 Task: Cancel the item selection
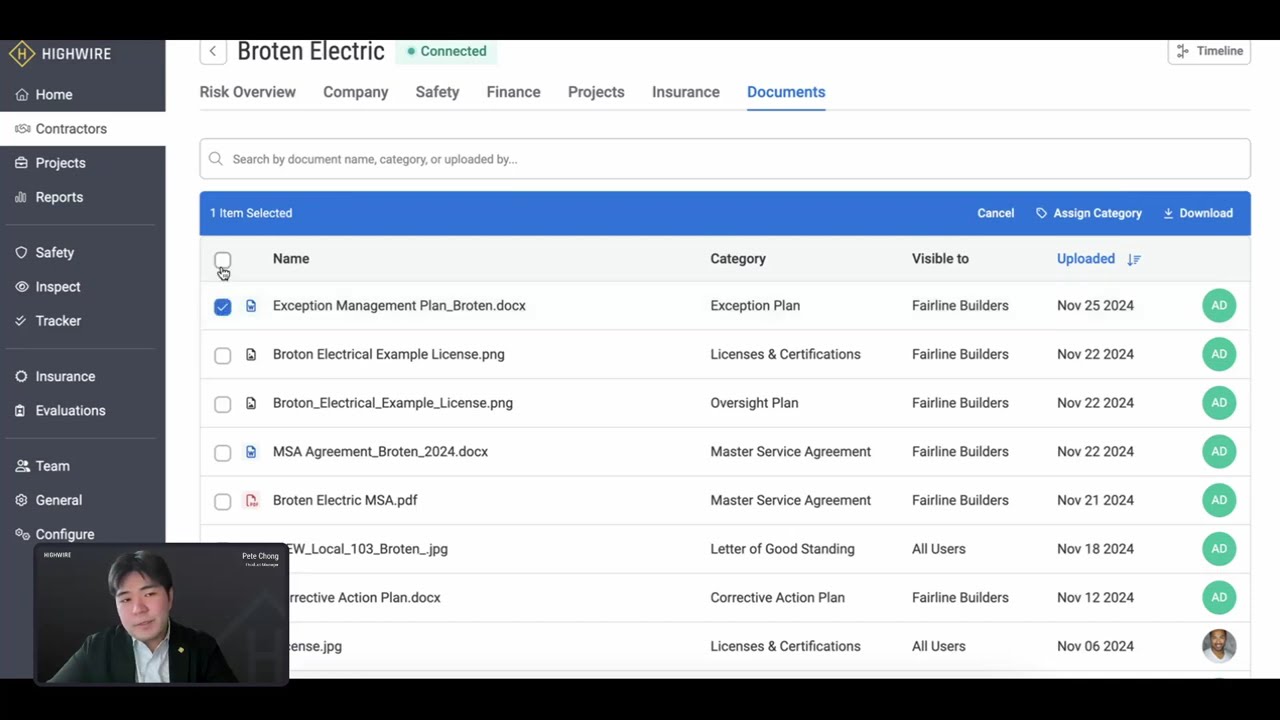[x=995, y=213]
